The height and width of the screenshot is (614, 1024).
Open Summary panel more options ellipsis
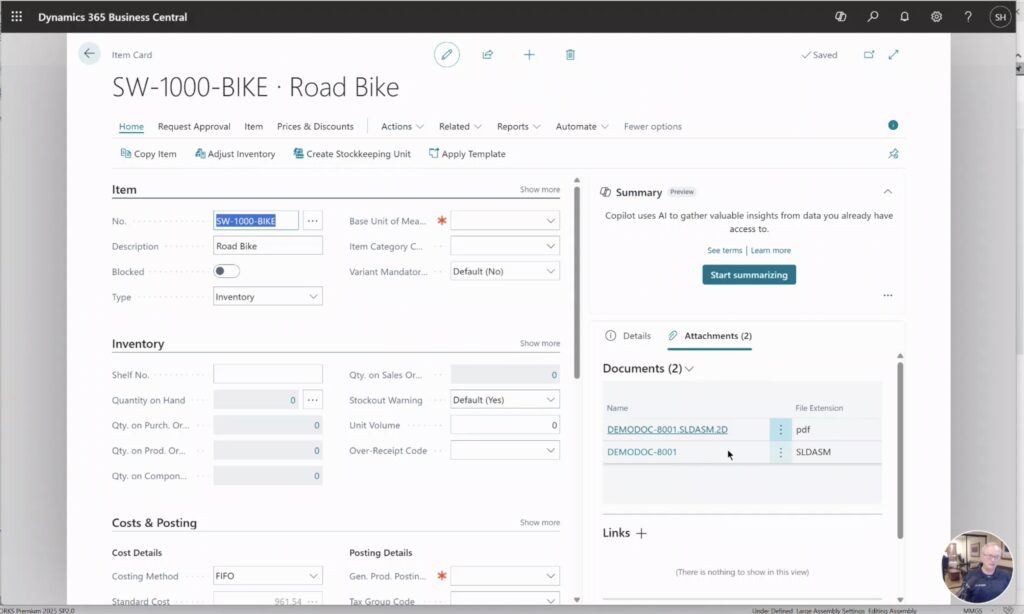[x=888, y=295]
